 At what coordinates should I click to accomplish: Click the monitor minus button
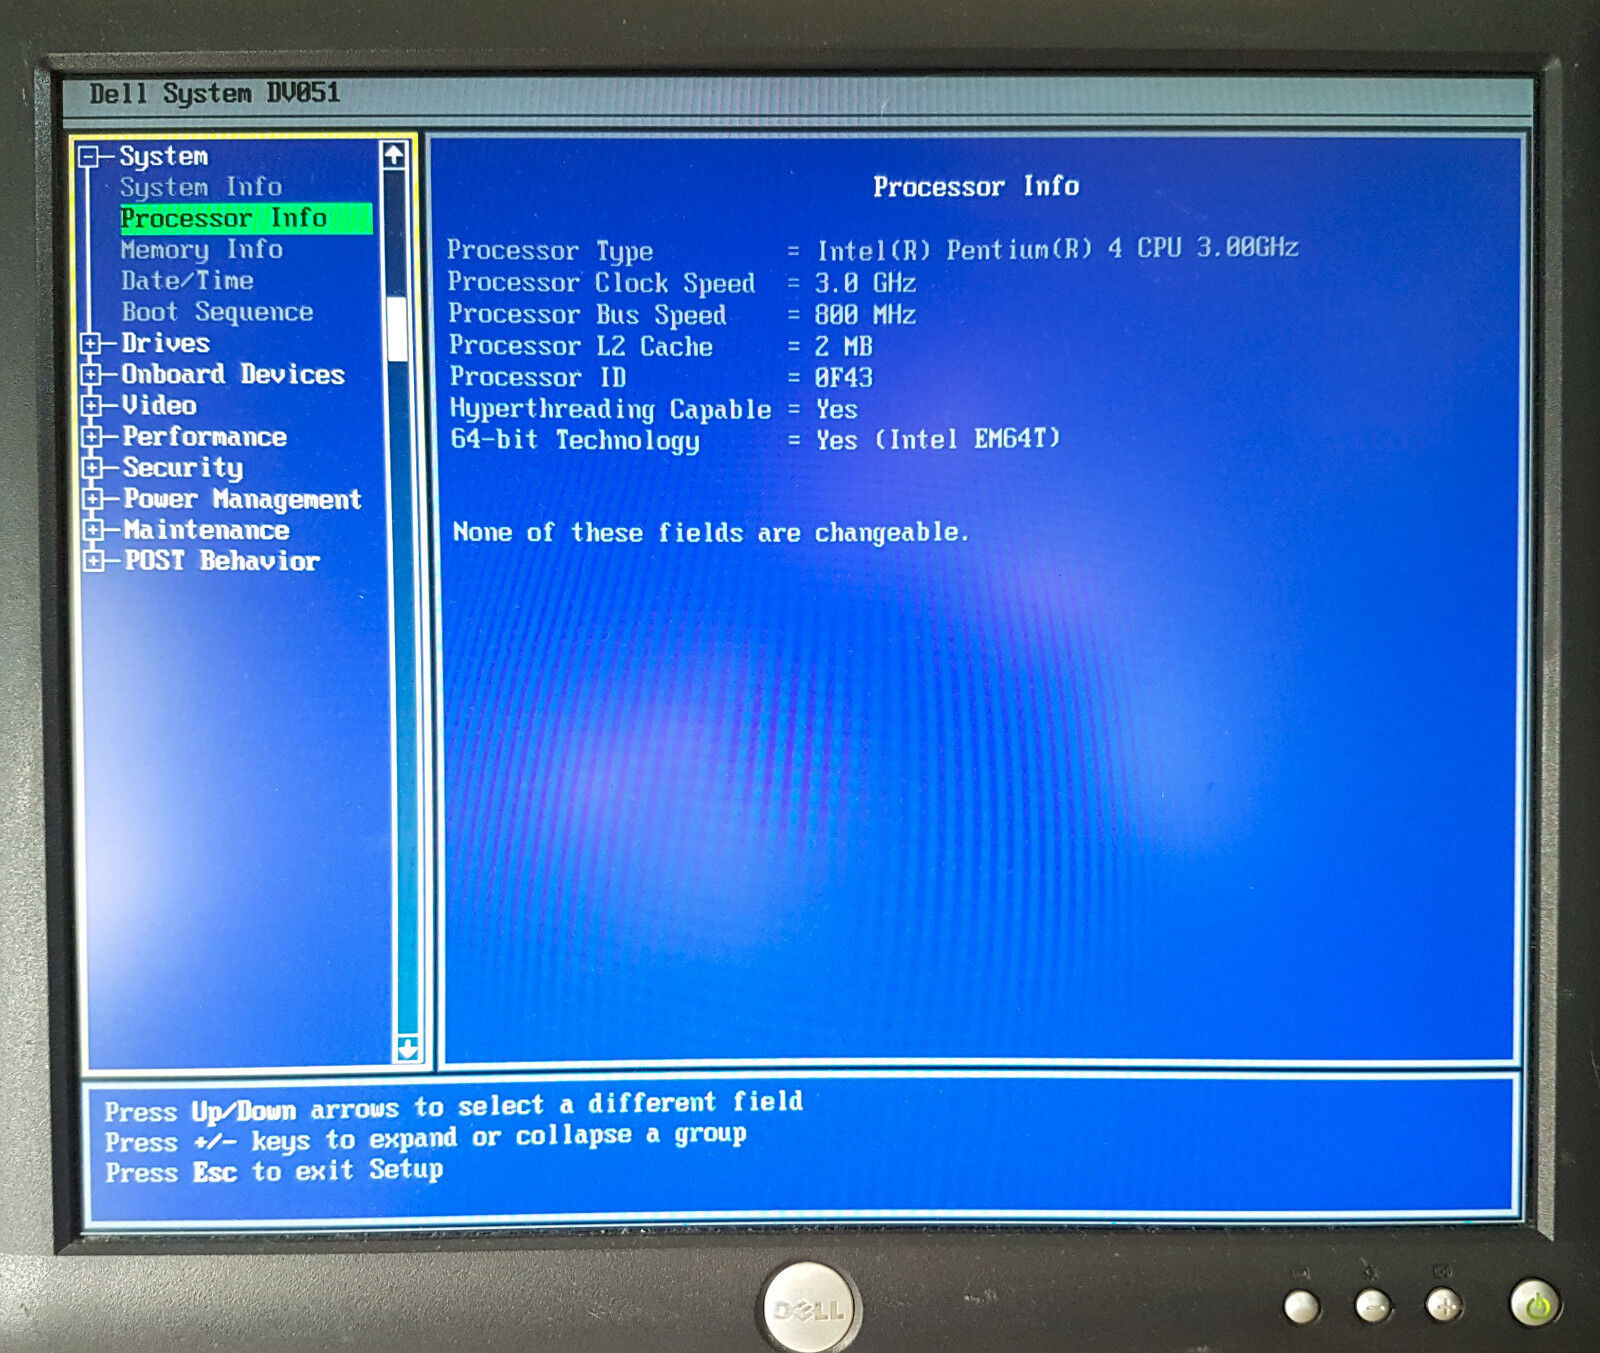click(x=1372, y=1306)
